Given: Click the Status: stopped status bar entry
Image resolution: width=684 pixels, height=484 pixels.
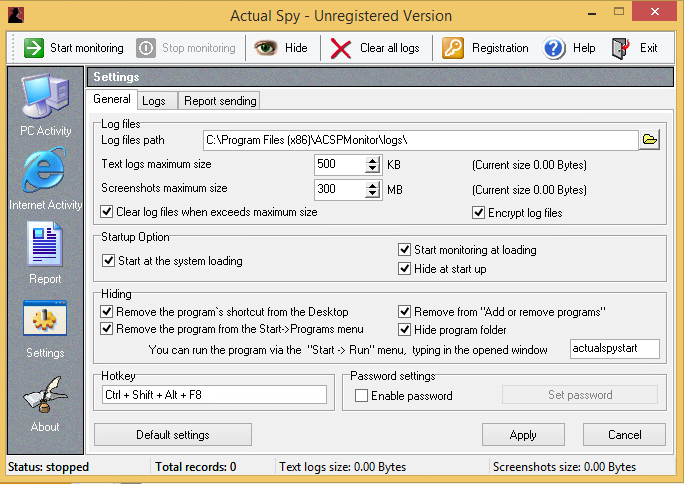Looking at the screenshot, I should tap(48, 467).
